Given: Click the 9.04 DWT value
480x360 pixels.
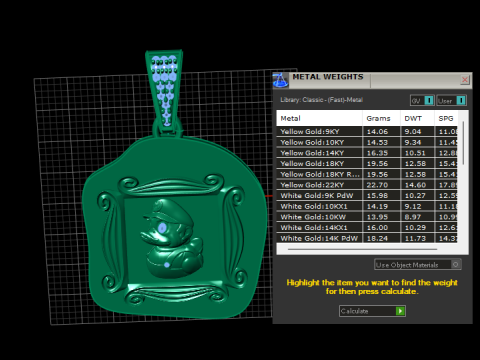Looking at the screenshot, I should click(413, 132).
